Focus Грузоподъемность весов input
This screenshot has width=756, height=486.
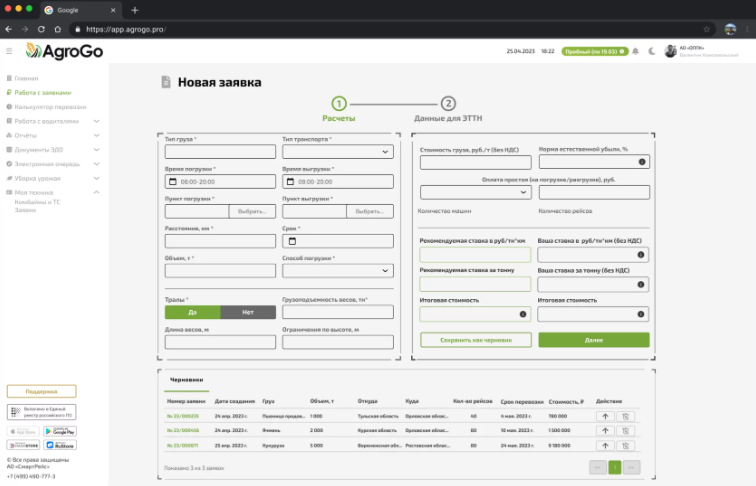point(338,312)
